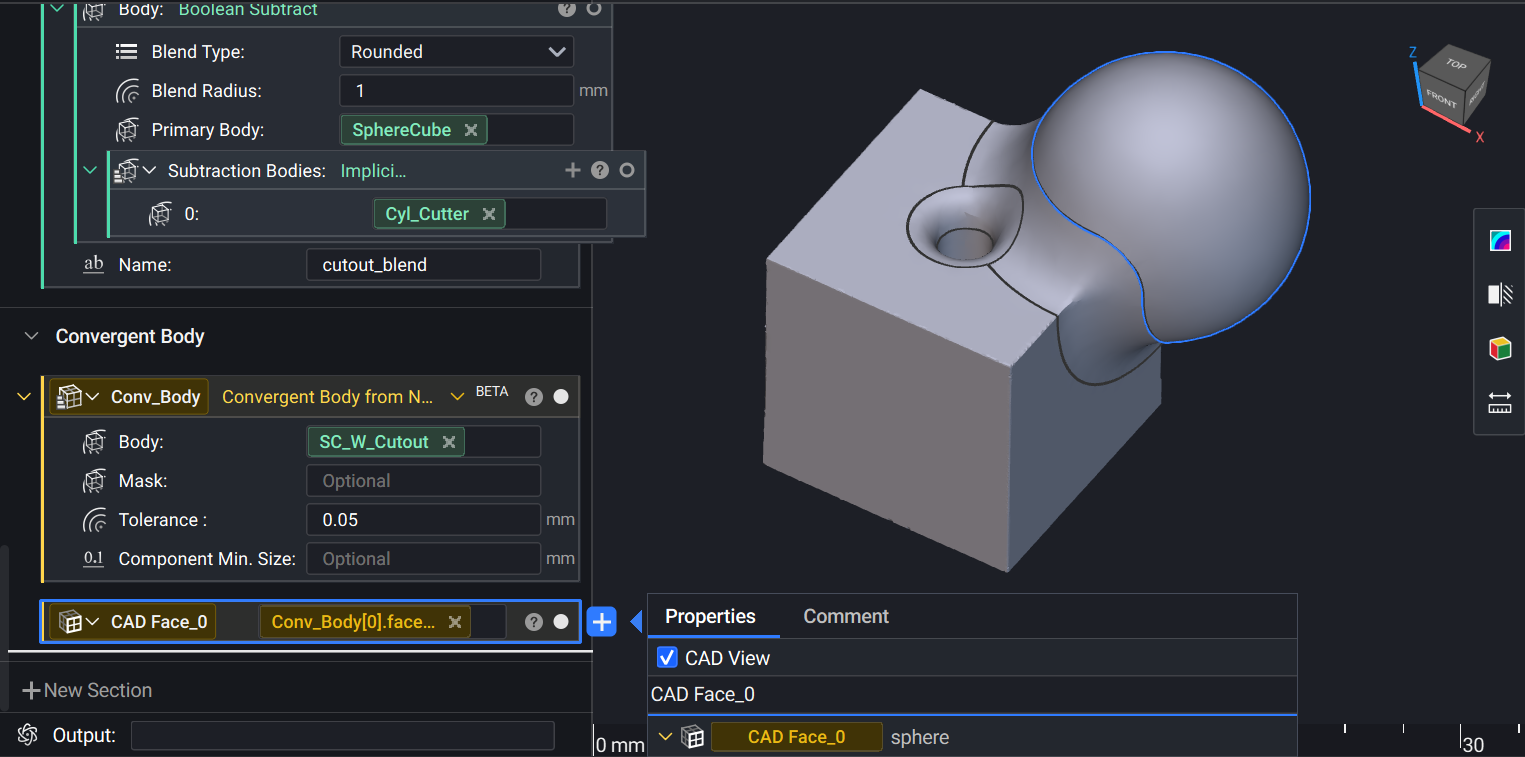Click the Output icon at bottom left

[x=28, y=735]
